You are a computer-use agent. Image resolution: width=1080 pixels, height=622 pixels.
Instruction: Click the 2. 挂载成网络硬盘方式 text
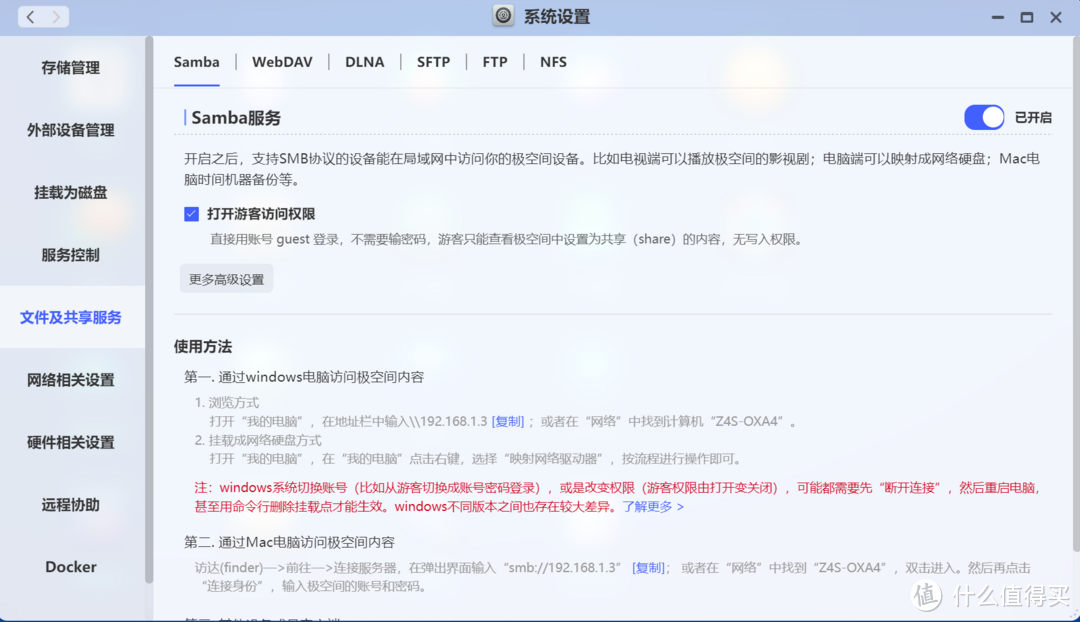[258, 440]
